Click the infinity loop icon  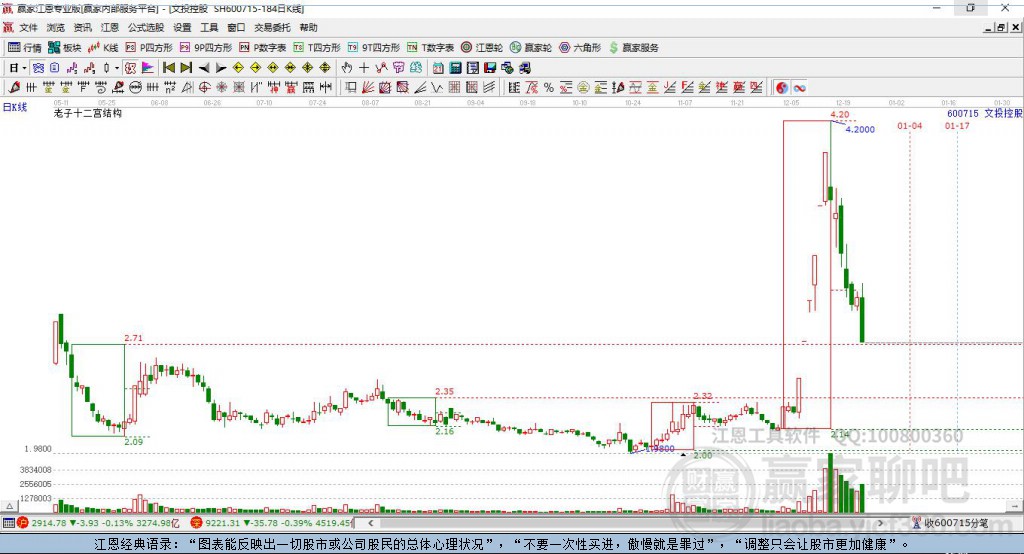pos(799,88)
